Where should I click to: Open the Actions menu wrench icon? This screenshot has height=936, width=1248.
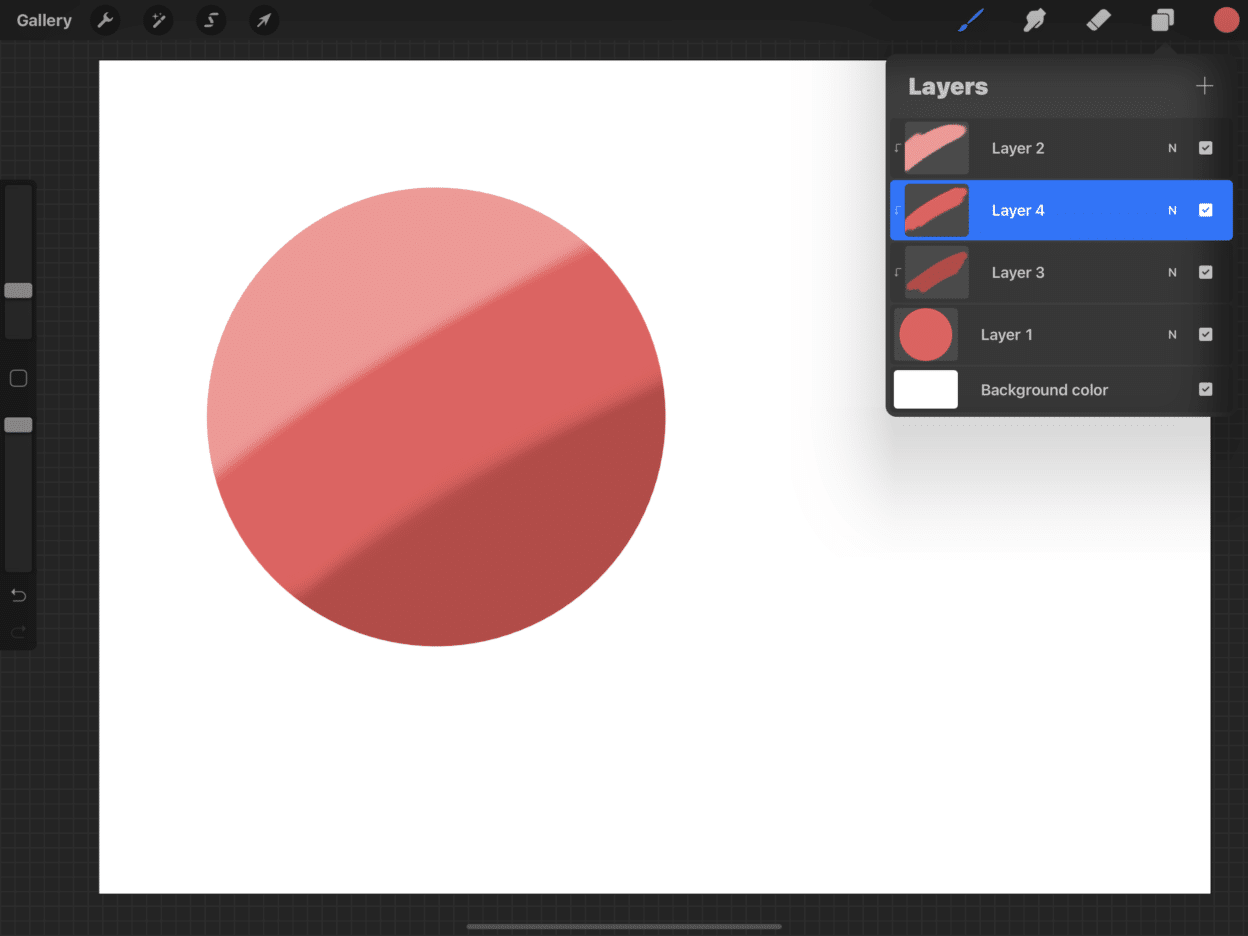tap(104, 20)
